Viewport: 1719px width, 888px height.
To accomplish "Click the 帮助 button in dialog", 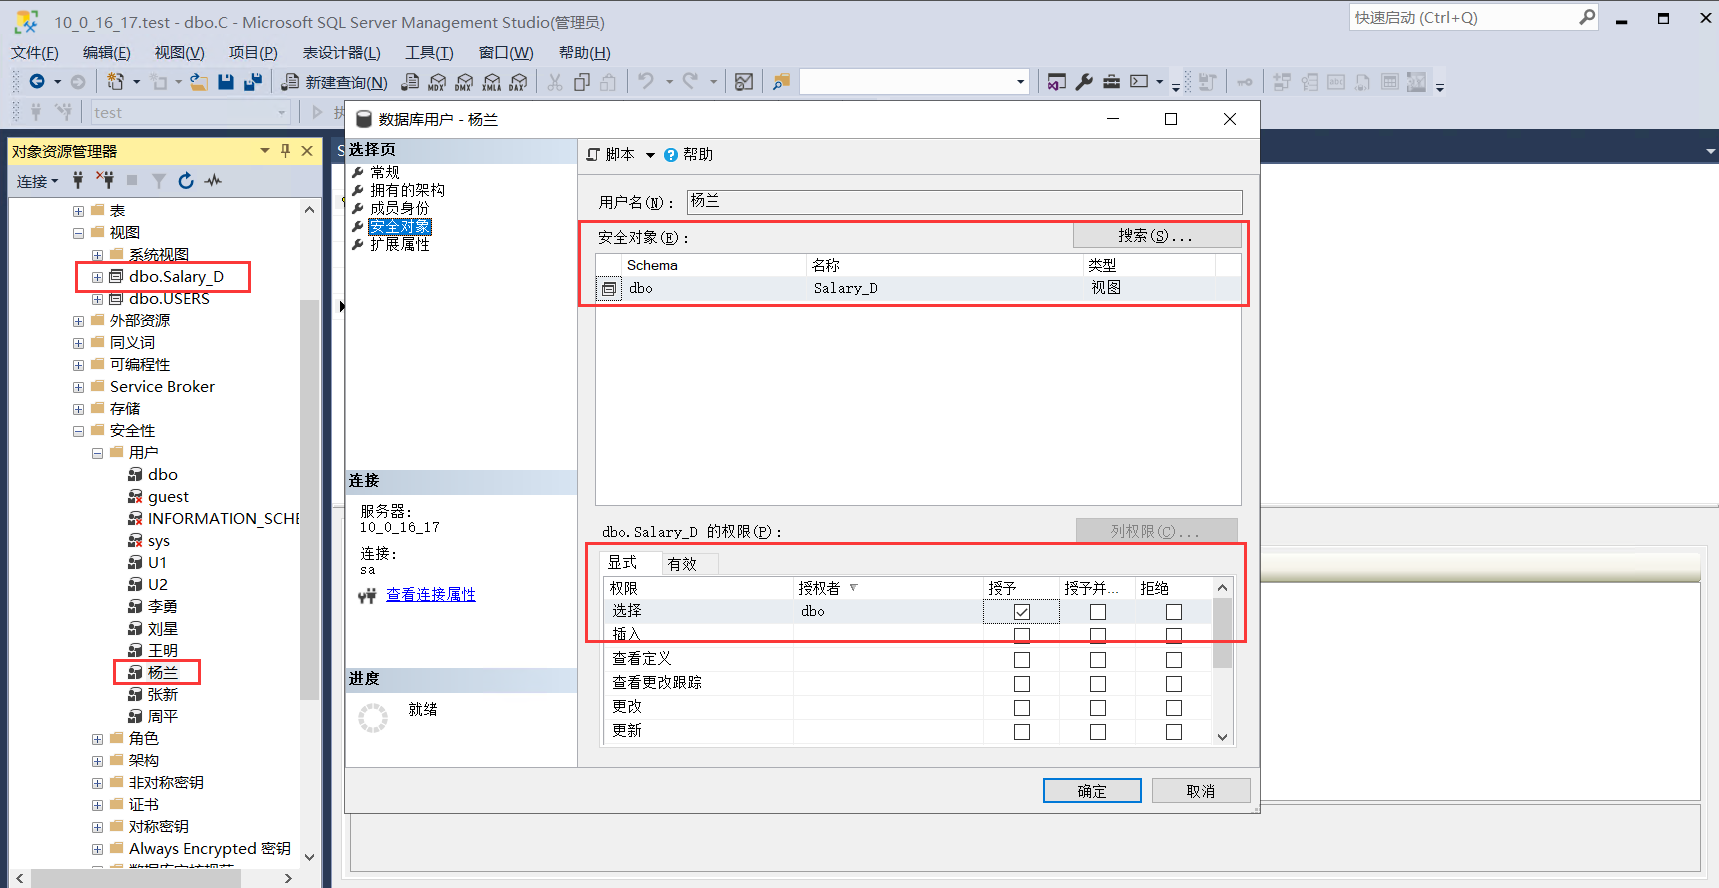I will click(689, 155).
